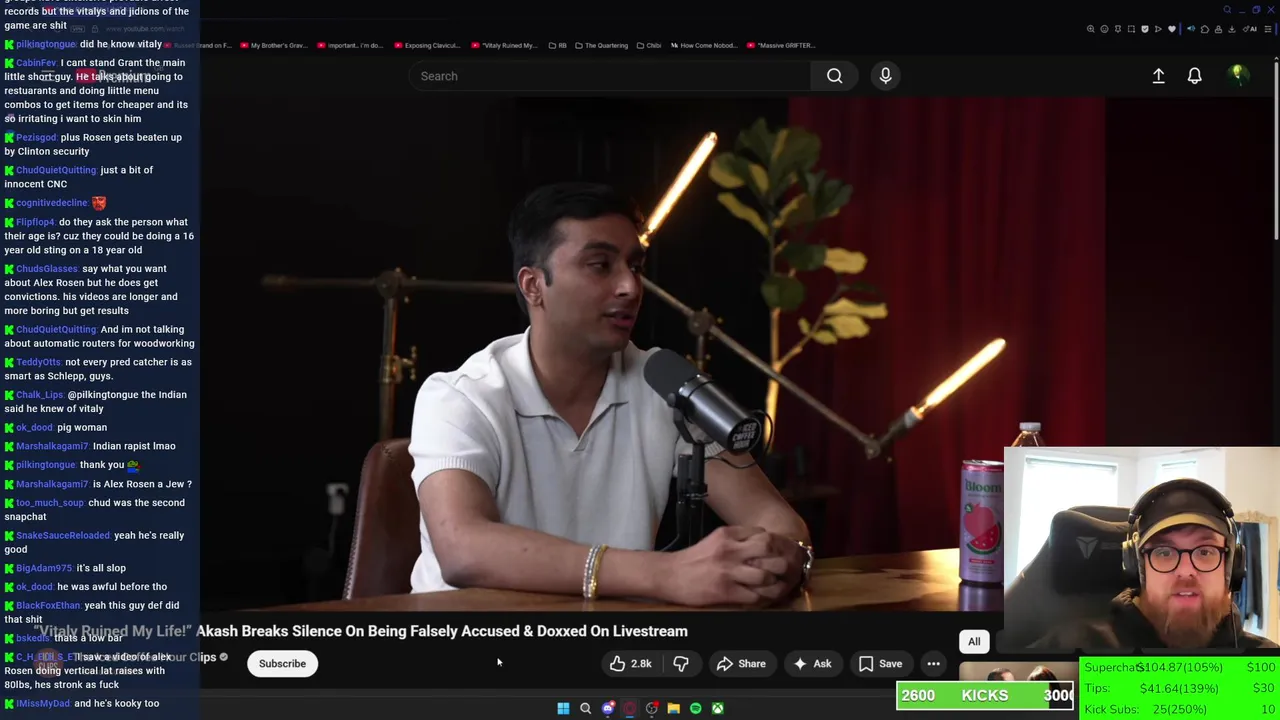Activate voice search microphone icon
1280x720 pixels.
click(885, 76)
